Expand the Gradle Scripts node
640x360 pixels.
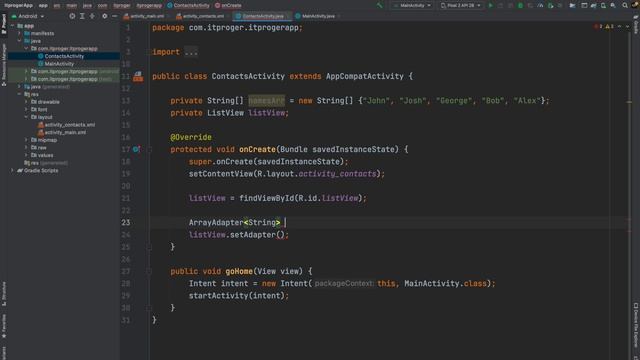point(12,170)
